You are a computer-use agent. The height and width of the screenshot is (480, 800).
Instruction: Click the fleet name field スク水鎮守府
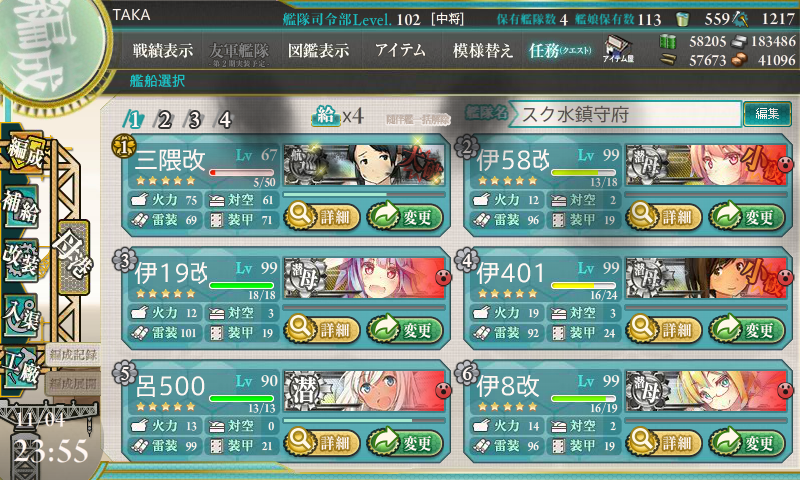click(x=624, y=114)
